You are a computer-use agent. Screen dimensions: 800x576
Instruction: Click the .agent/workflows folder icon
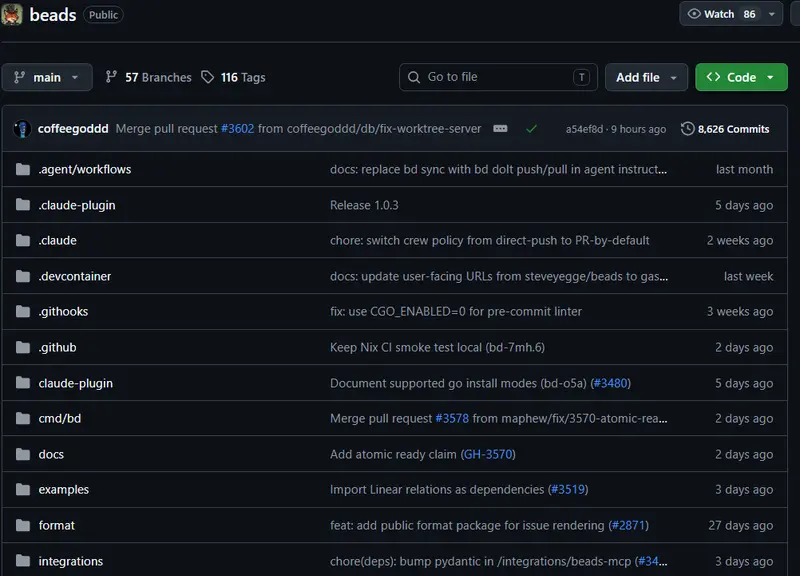coord(23,169)
